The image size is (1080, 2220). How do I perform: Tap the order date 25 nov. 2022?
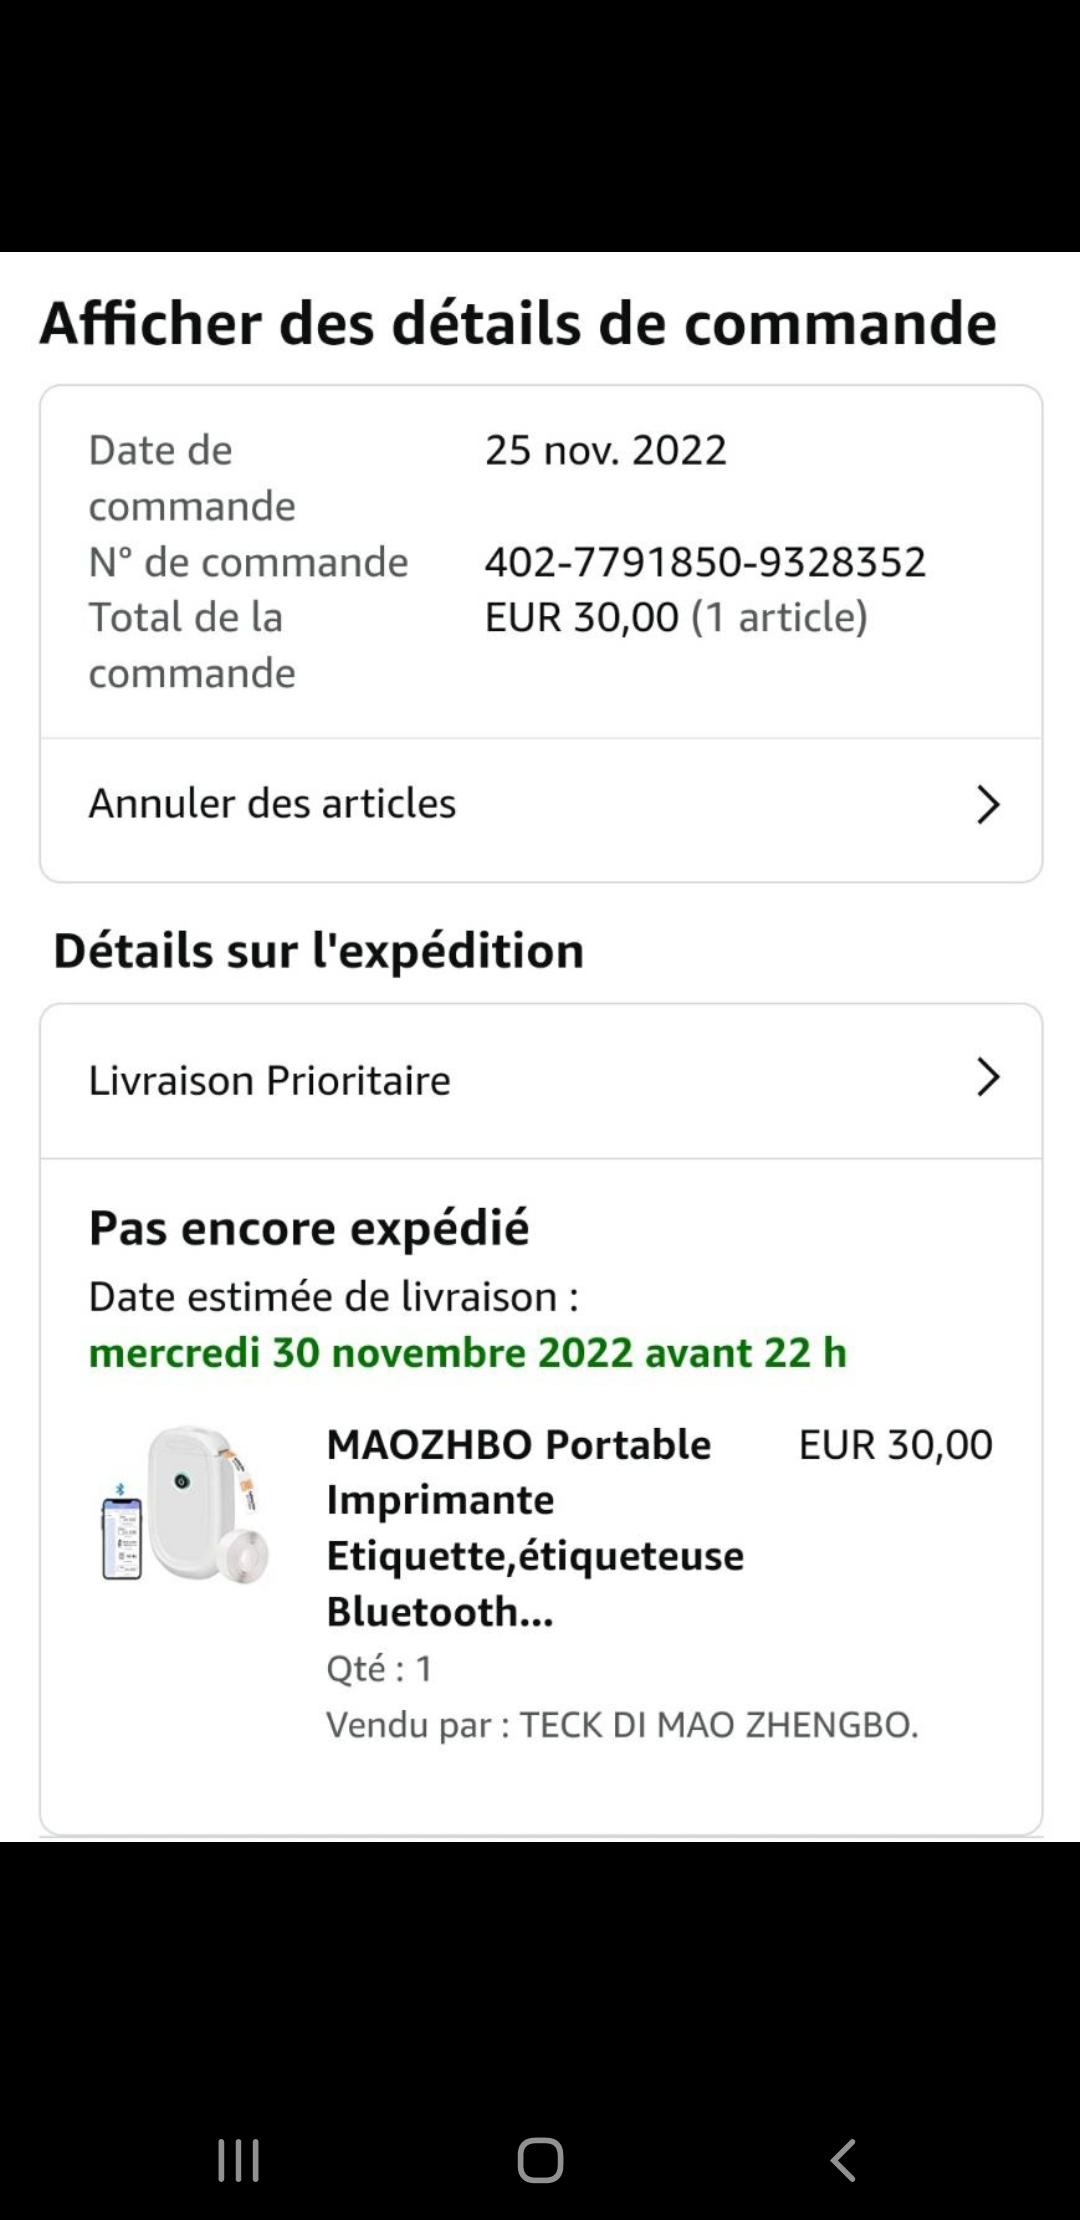click(x=605, y=450)
